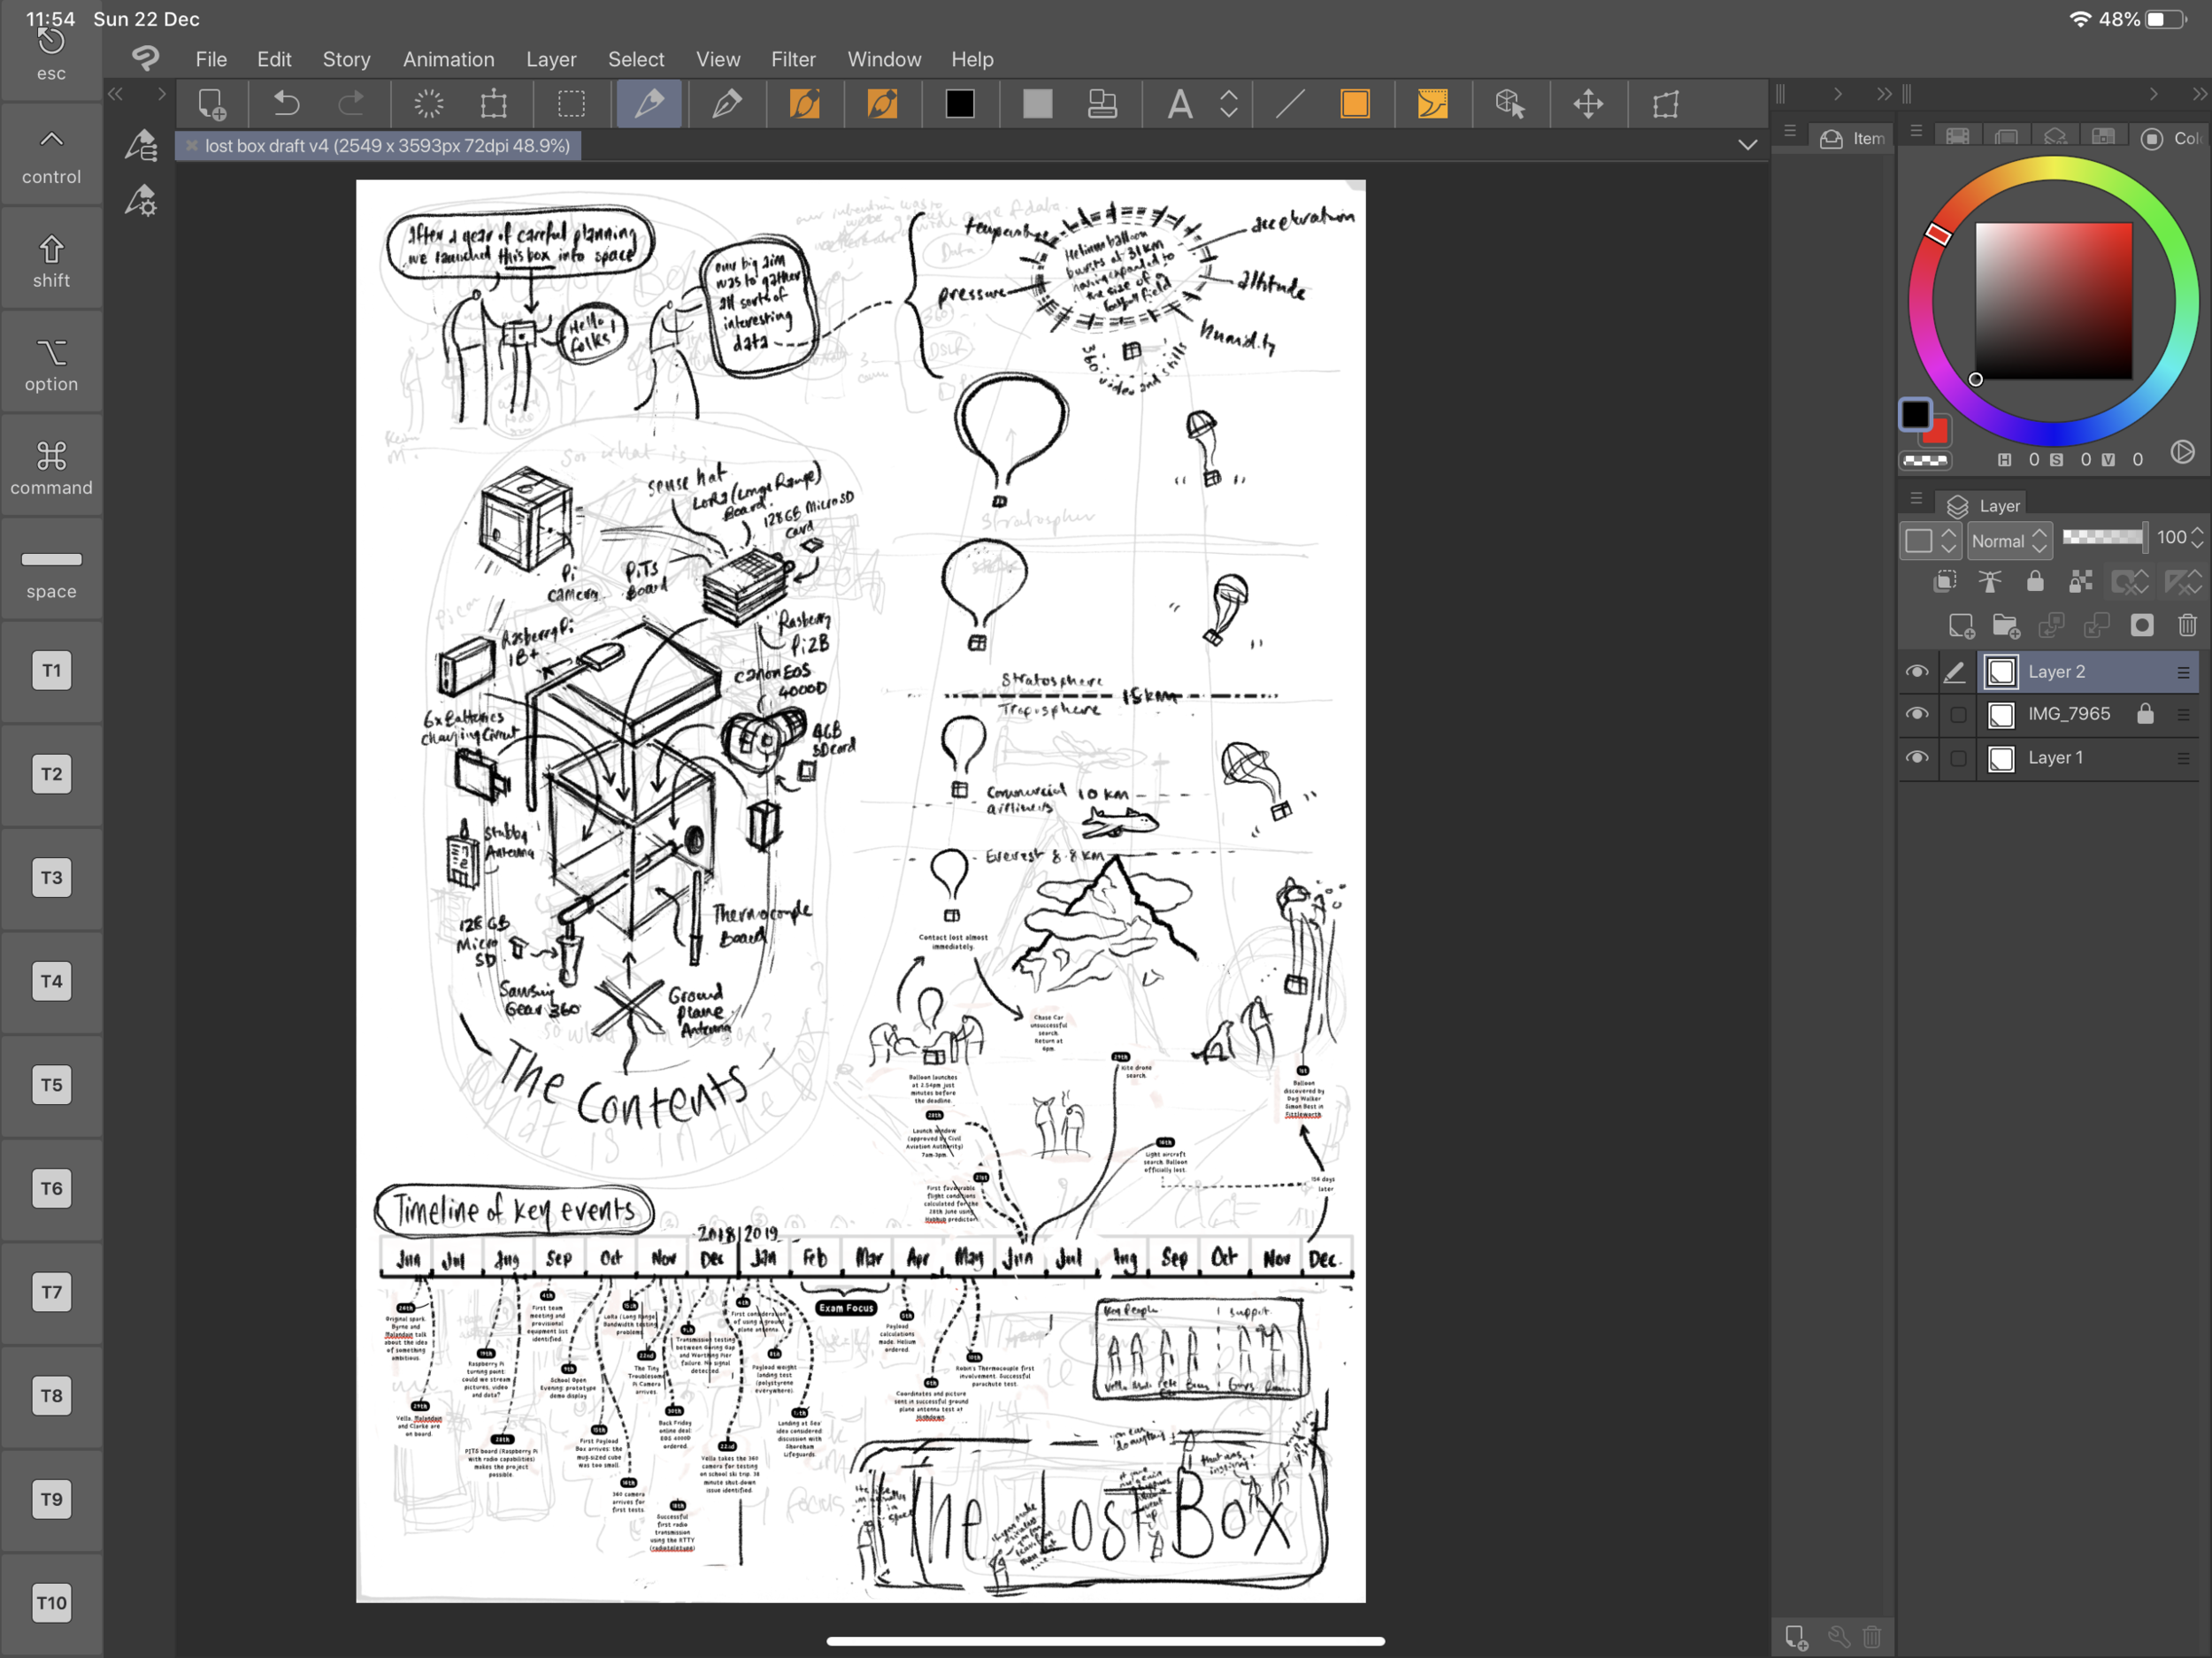This screenshot has width=2212, height=1658.
Task: Tap the T1 shortcut key
Action: (x=51, y=670)
